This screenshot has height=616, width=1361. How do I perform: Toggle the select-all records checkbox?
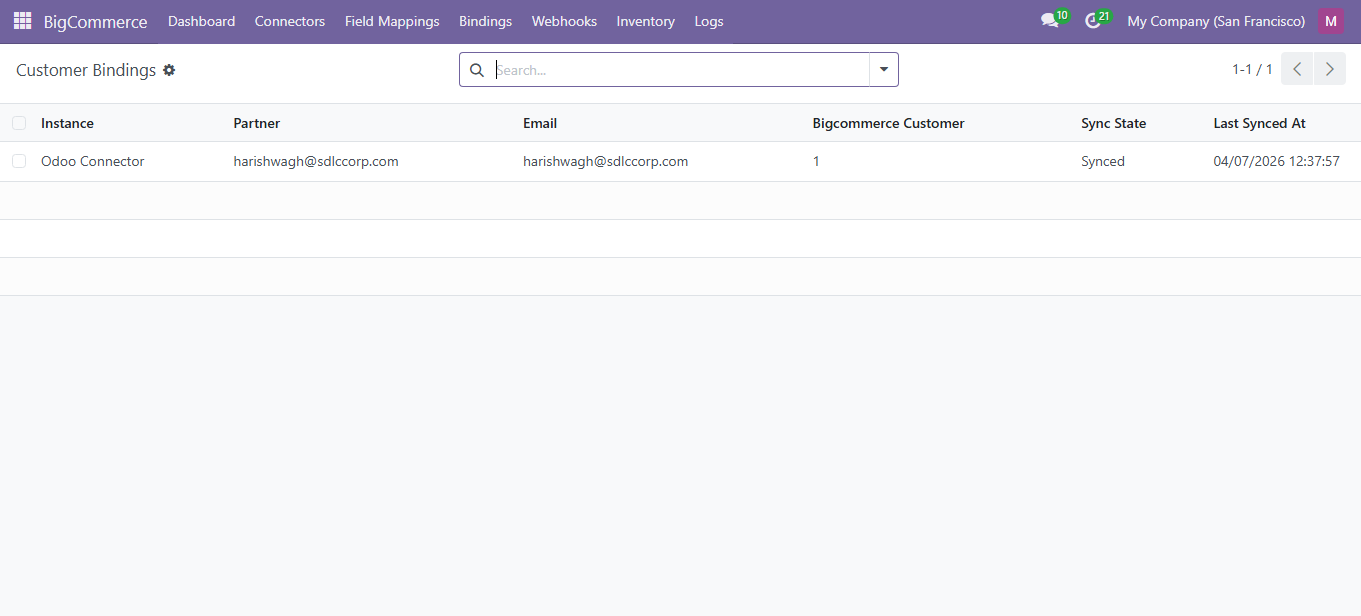(x=18, y=122)
